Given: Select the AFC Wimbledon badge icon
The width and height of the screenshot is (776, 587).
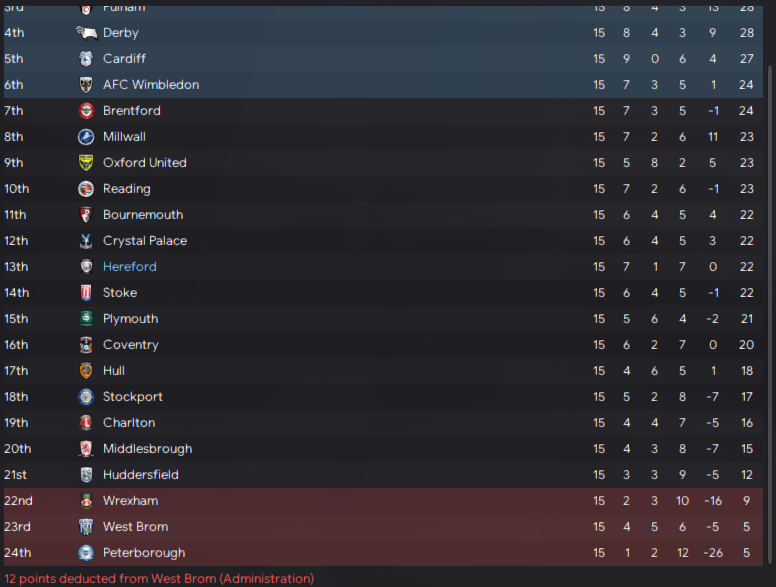Looking at the screenshot, I should 86,85.
